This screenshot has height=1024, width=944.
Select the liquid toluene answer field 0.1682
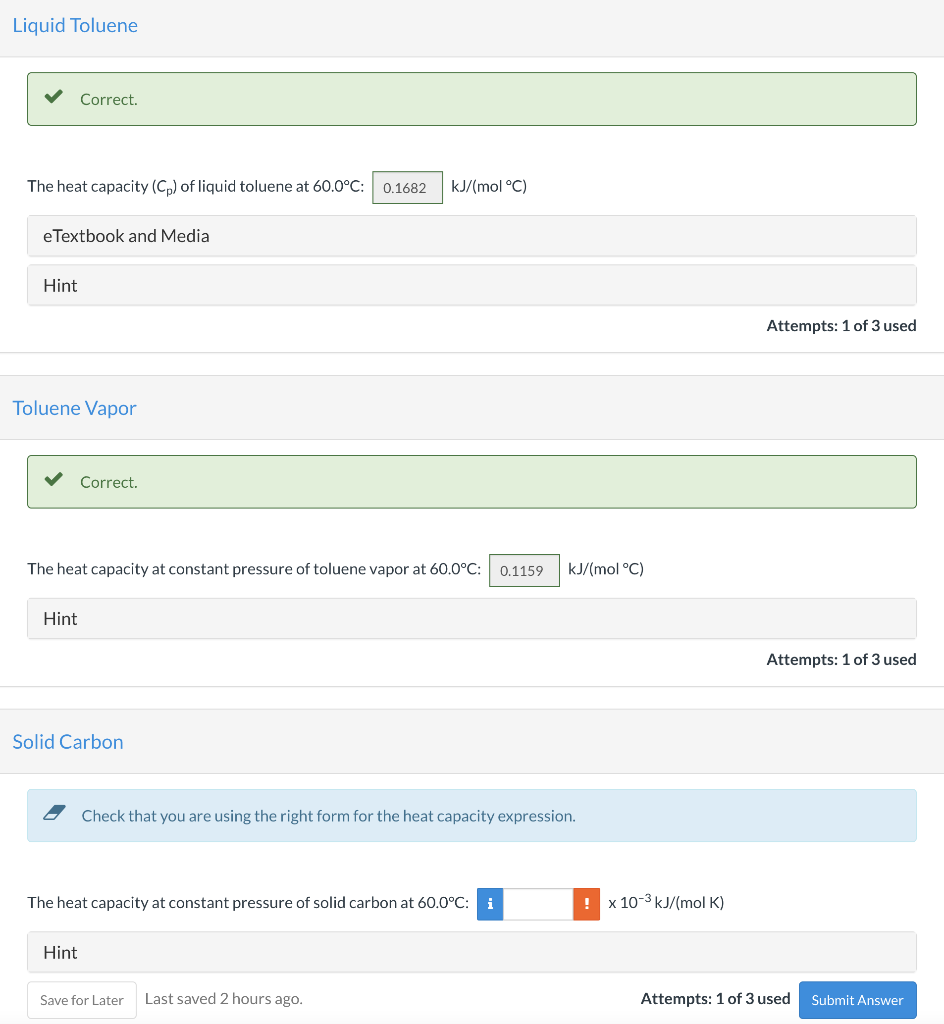click(x=407, y=187)
